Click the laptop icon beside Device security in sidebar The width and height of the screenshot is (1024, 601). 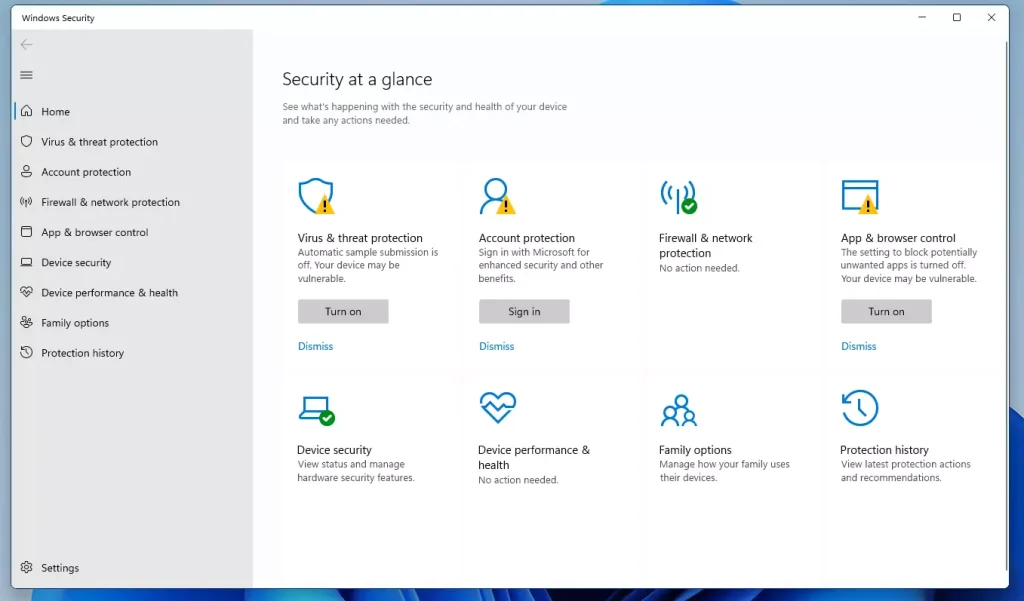click(x=26, y=262)
